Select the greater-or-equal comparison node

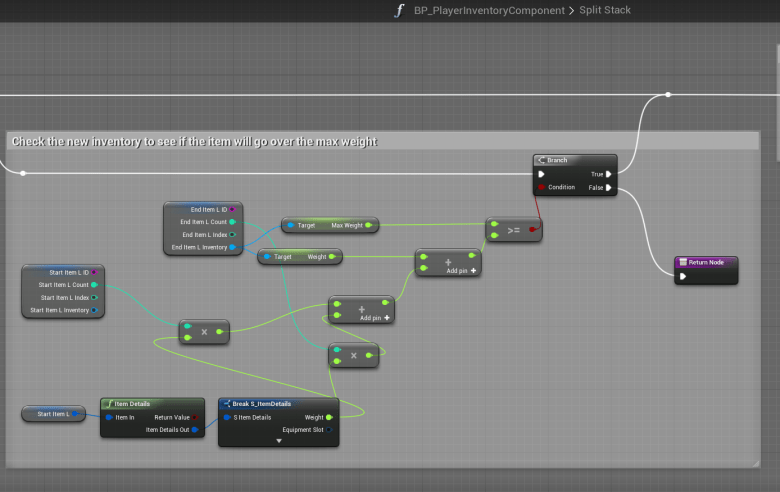pos(513,230)
